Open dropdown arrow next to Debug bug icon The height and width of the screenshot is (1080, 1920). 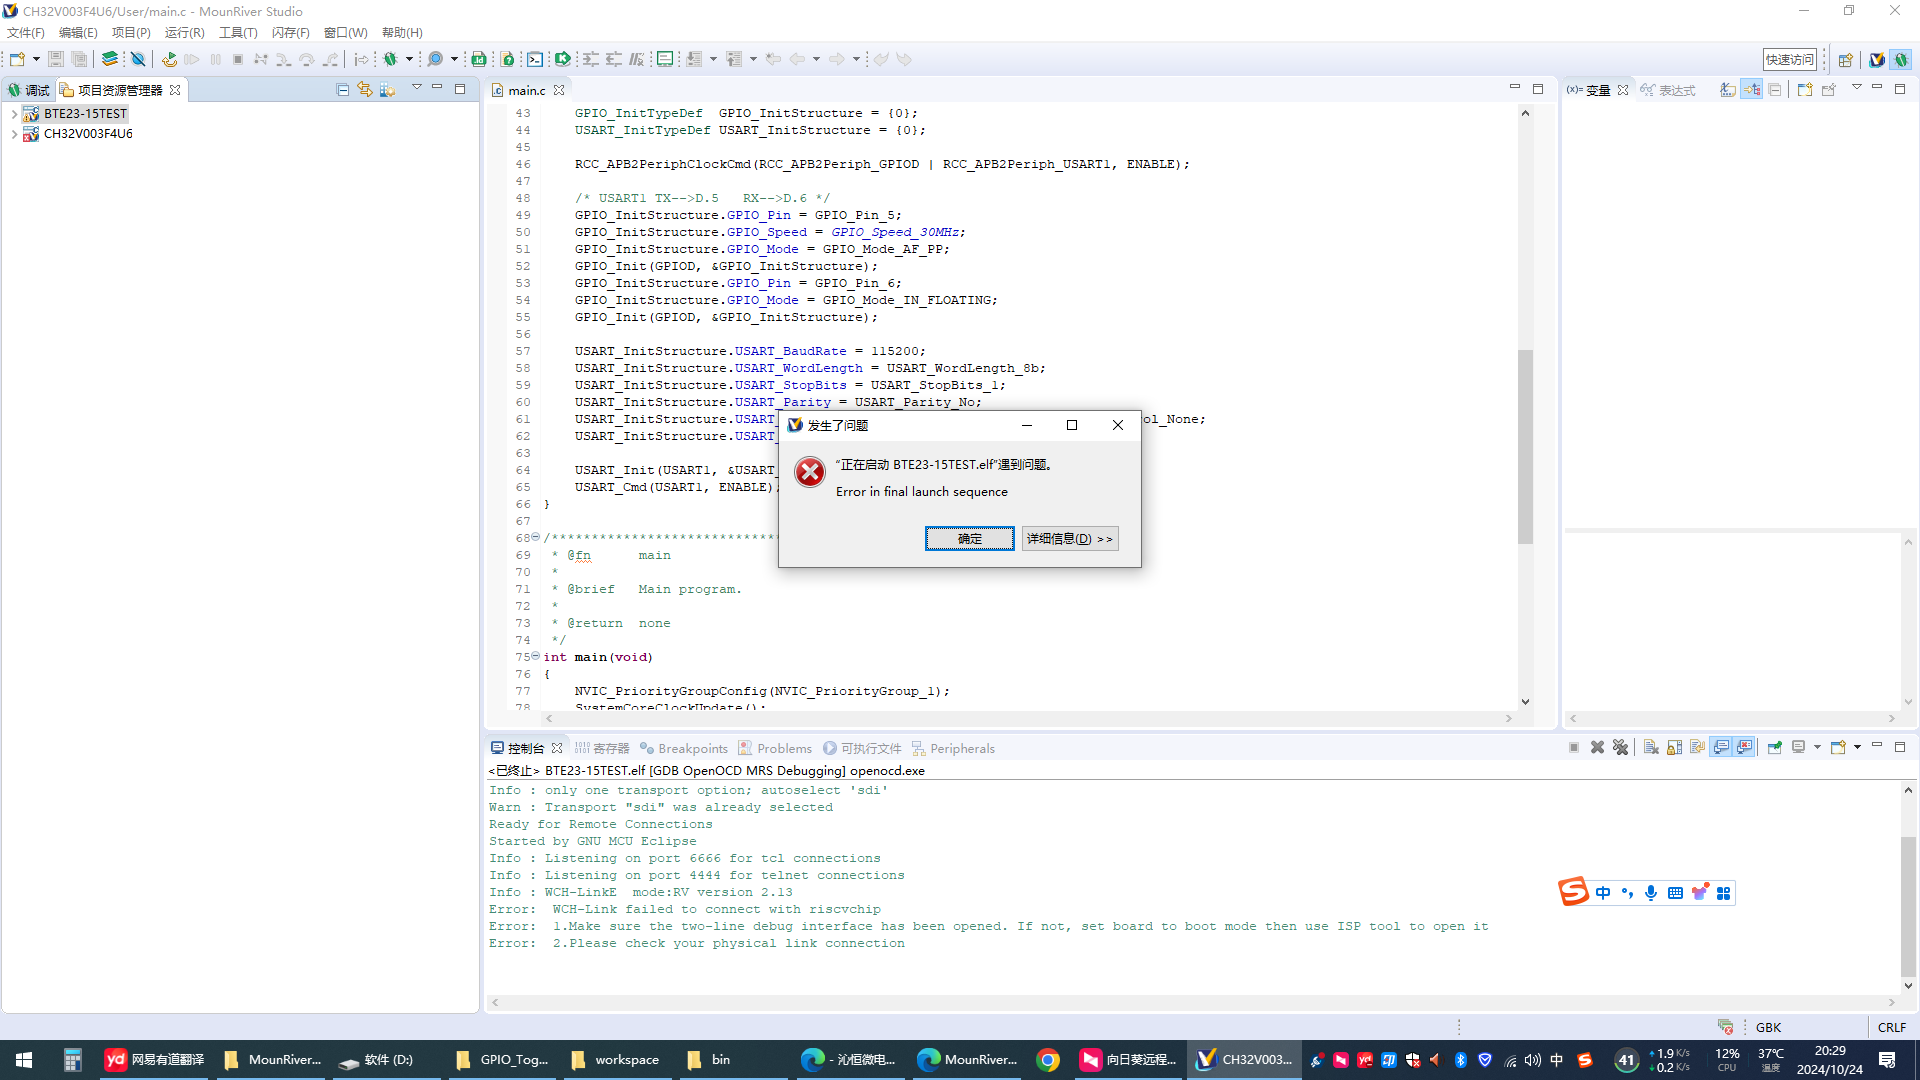[x=409, y=59]
